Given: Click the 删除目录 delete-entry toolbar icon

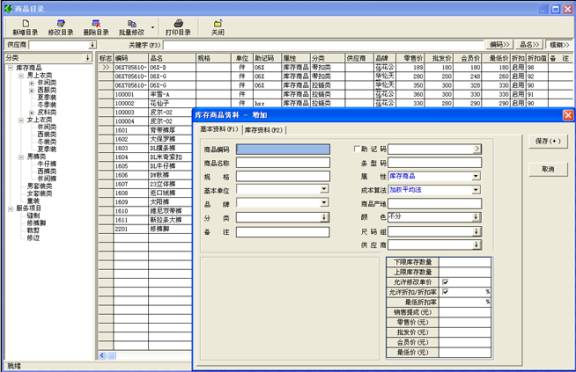Looking at the screenshot, I should [96, 23].
